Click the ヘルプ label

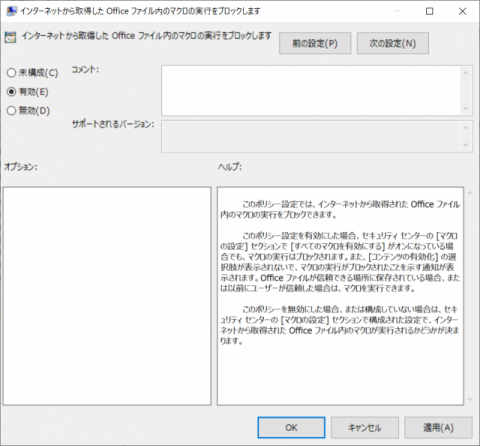pos(230,167)
